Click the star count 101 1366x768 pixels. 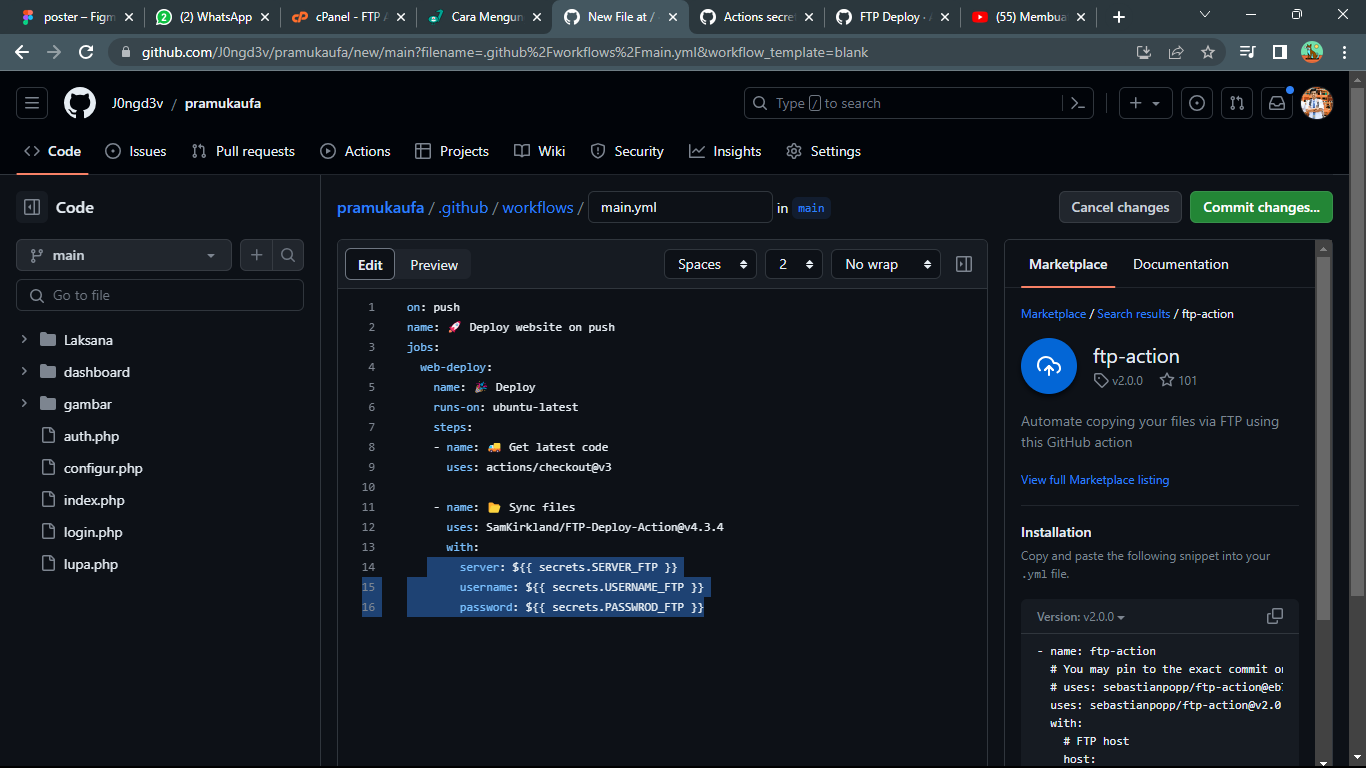click(x=1178, y=380)
